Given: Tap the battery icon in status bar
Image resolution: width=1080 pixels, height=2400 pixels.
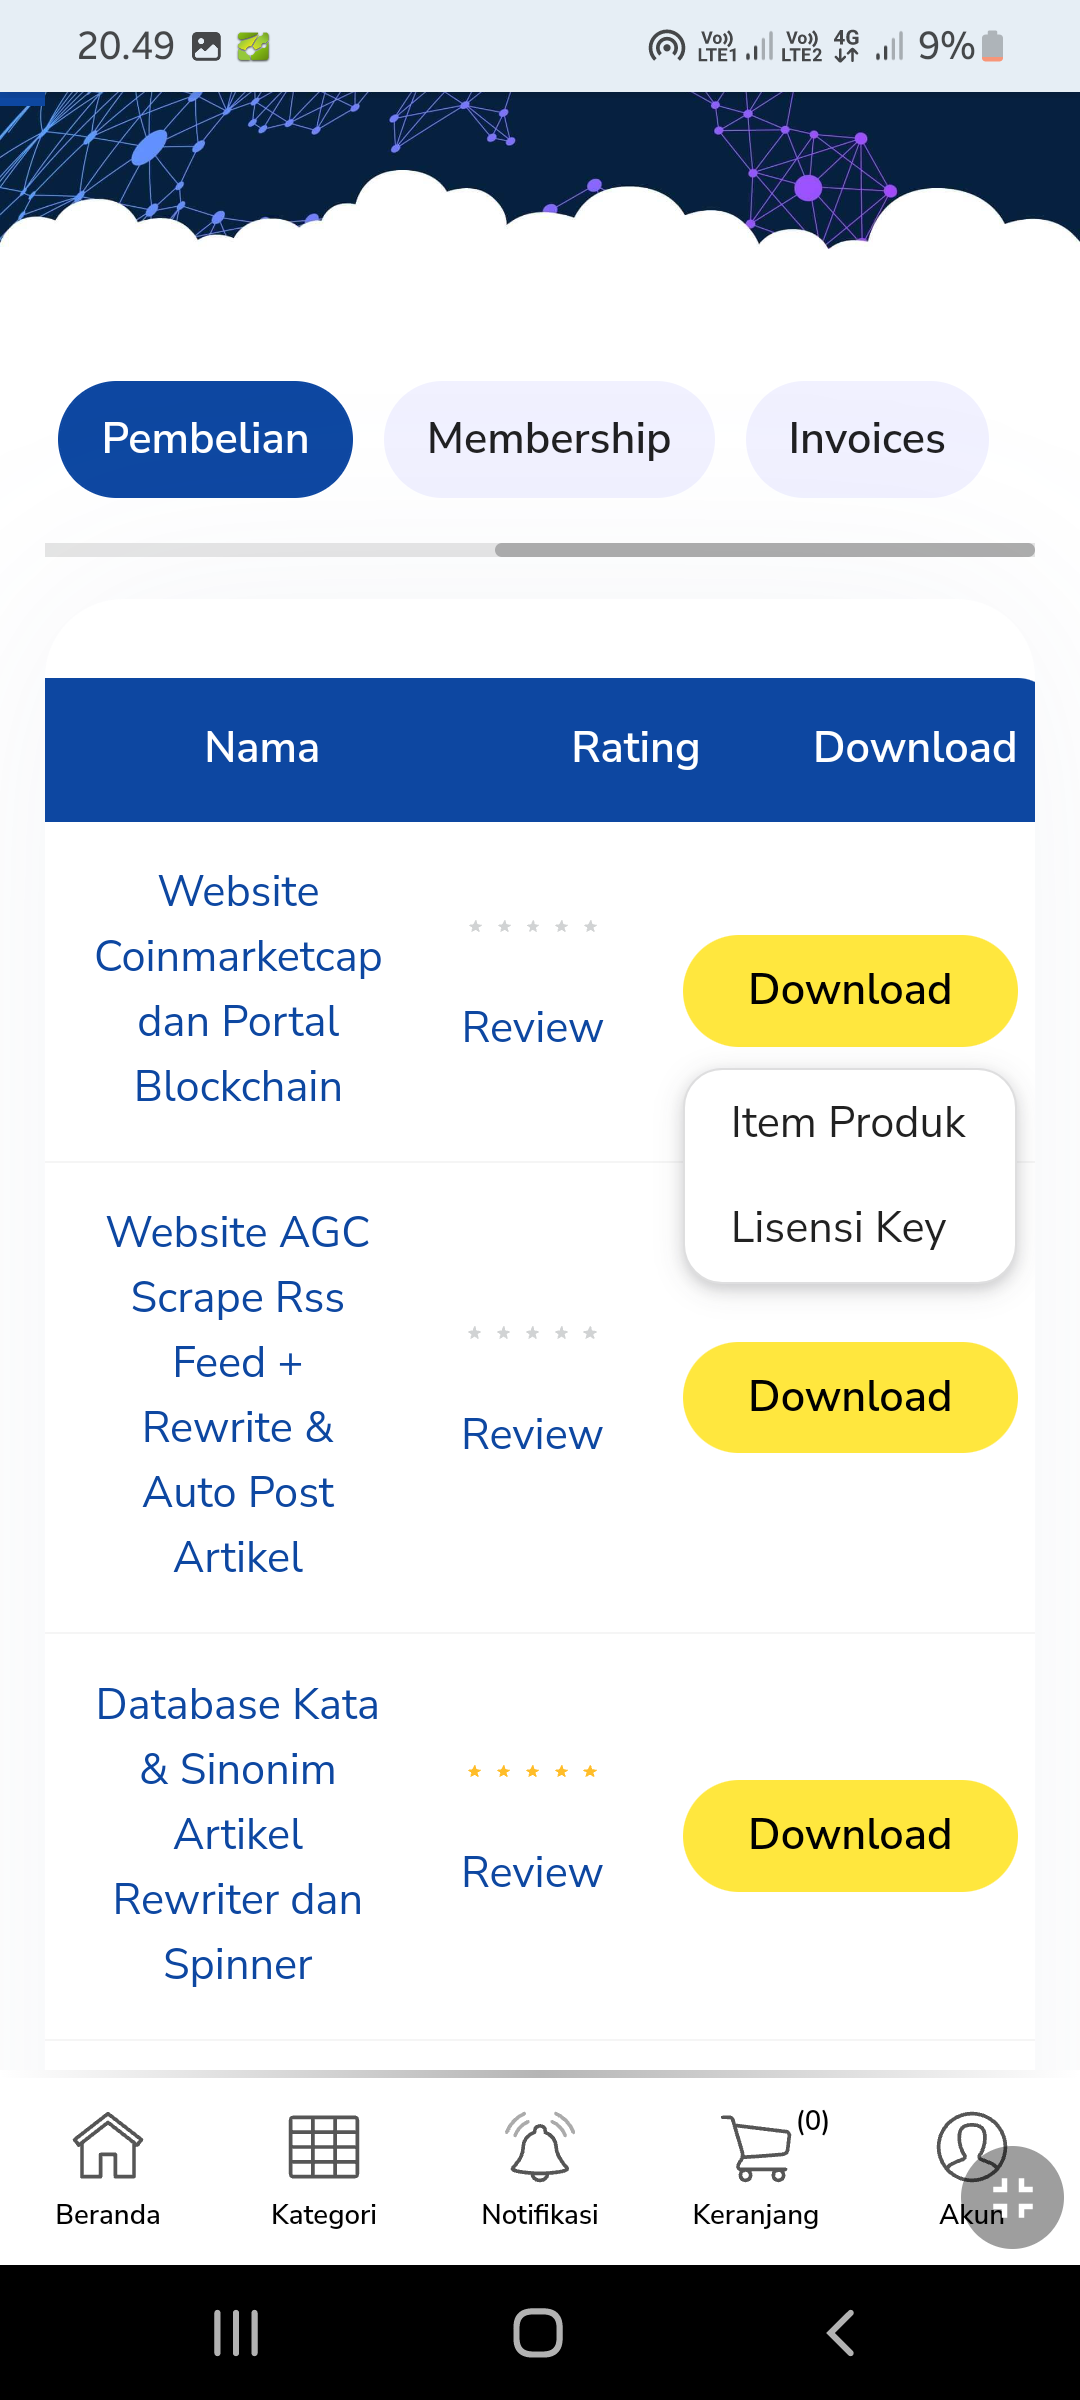Looking at the screenshot, I should 993,46.
